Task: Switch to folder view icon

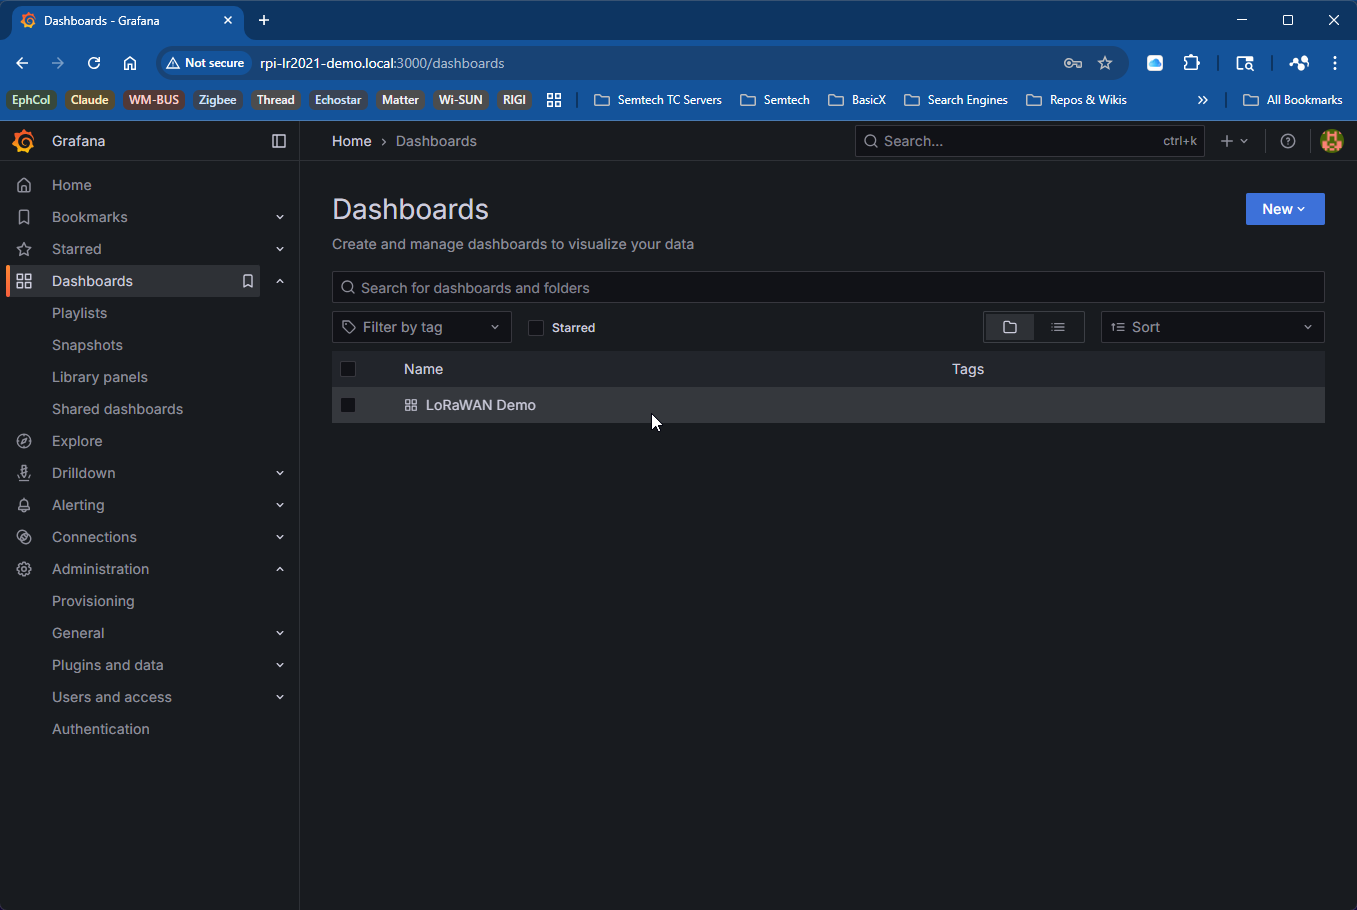Action: point(1010,327)
